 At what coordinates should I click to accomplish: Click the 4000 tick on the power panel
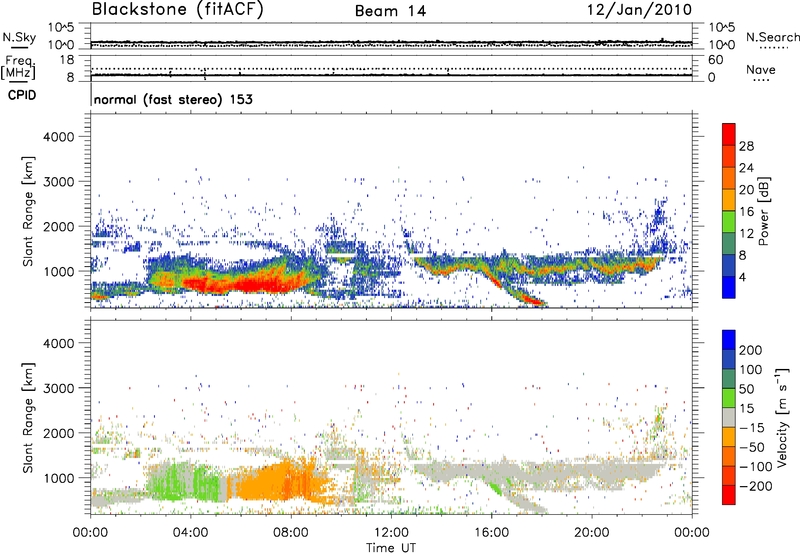(58, 137)
